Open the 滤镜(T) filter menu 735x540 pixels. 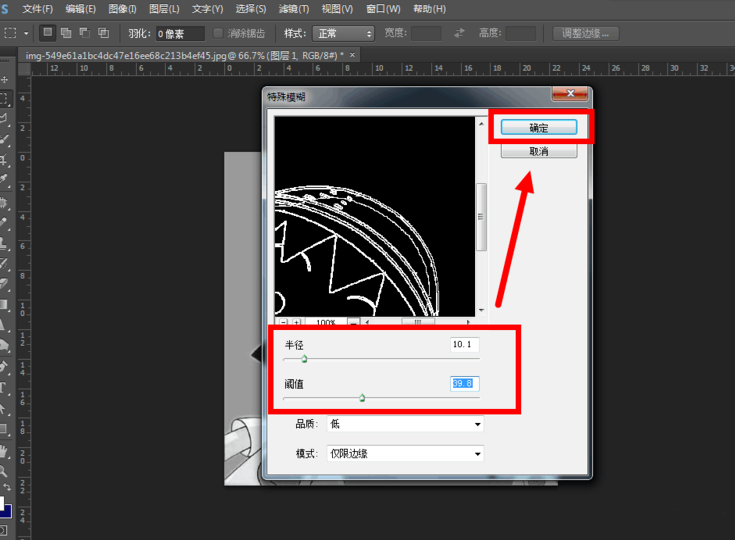[x=294, y=9]
